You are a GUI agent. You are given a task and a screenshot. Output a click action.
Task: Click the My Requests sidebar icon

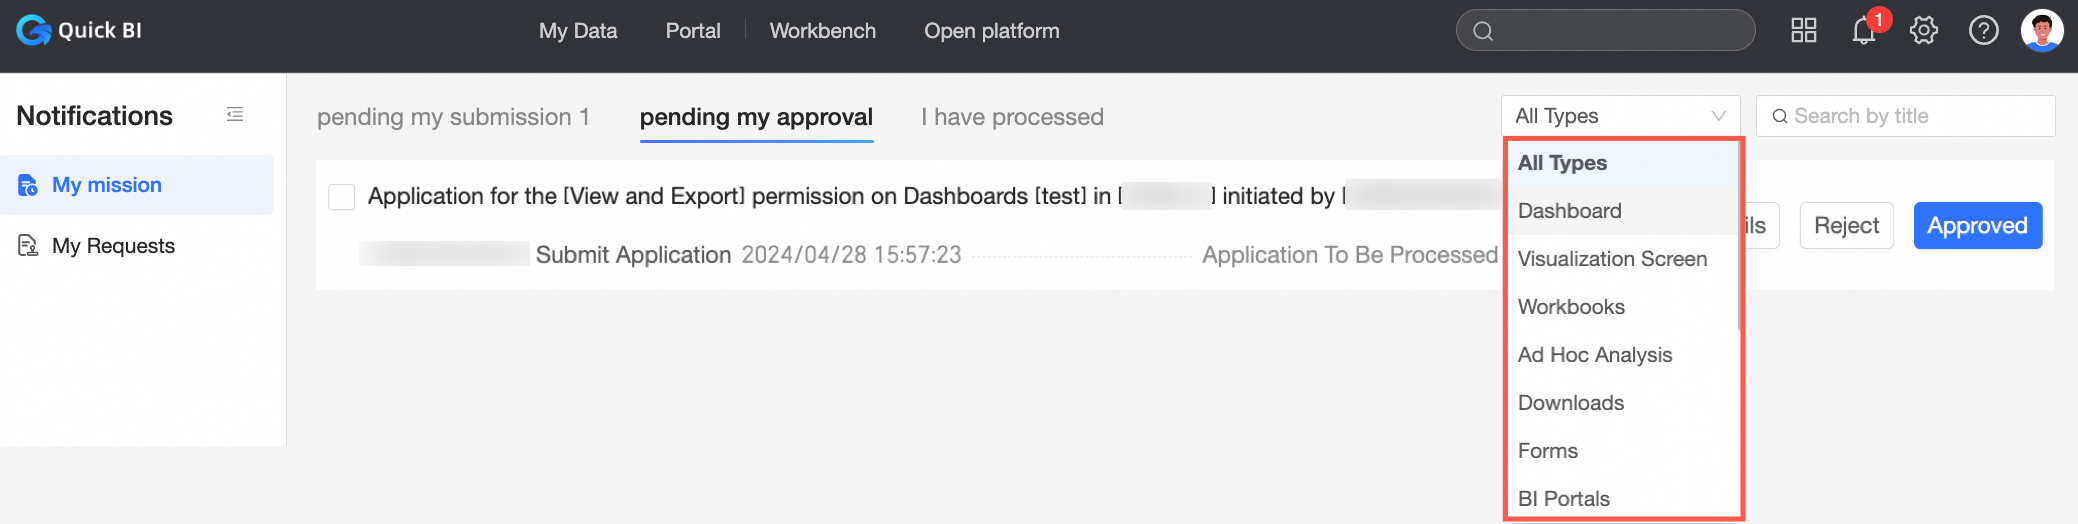[28, 246]
